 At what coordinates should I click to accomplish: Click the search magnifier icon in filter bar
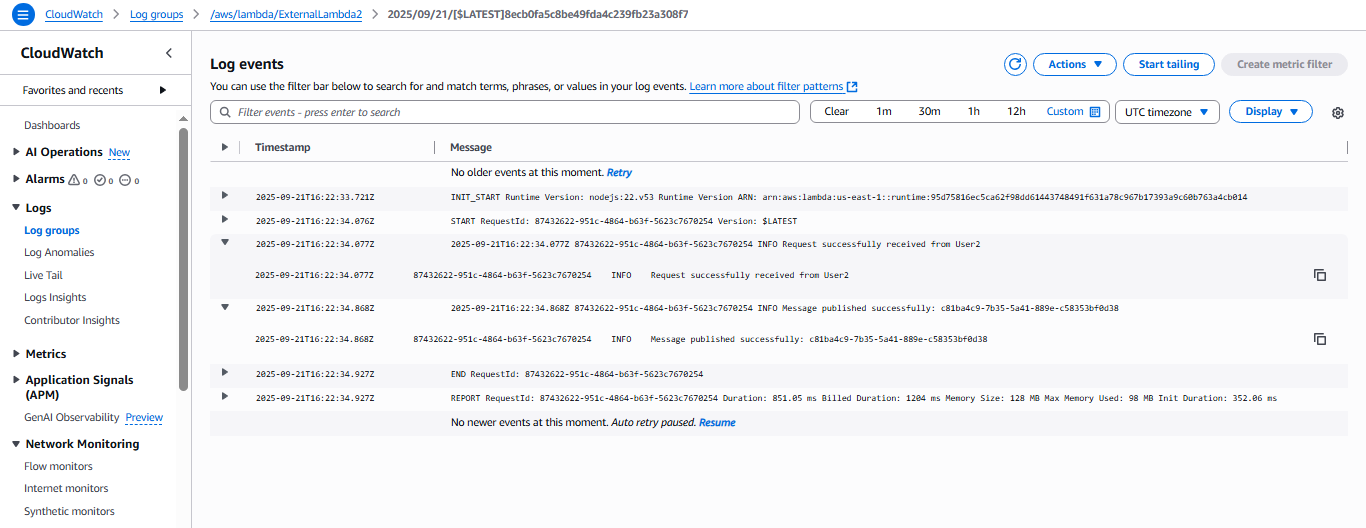click(225, 112)
